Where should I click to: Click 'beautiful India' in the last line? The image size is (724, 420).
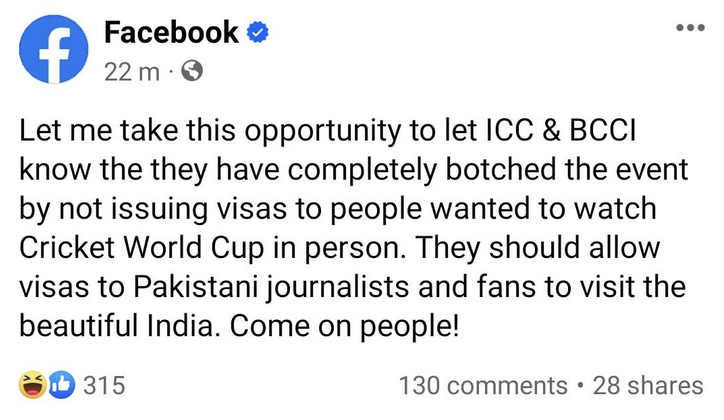pos(117,326)
